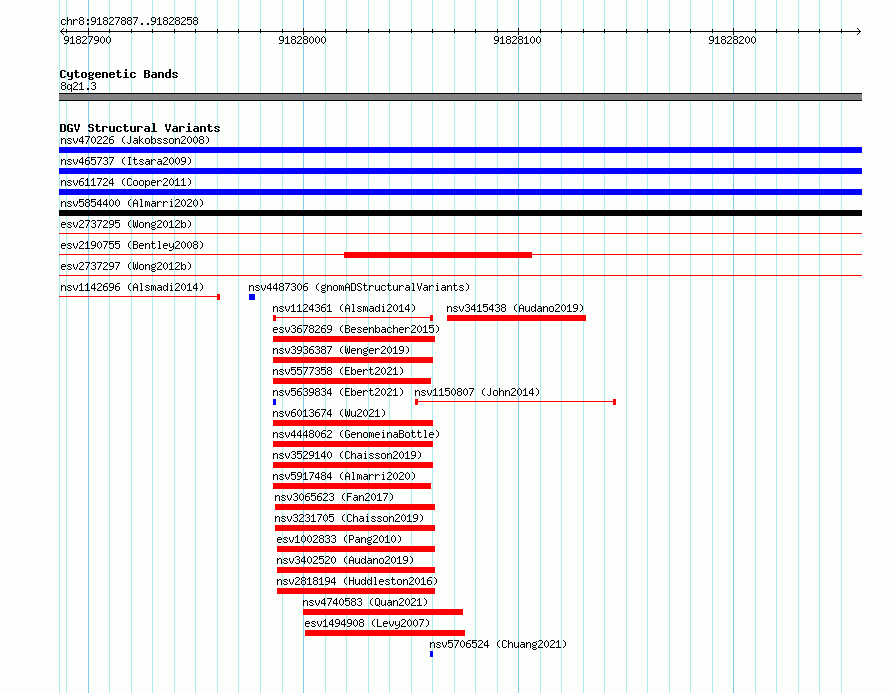Open nsv3402520 (Audano2019) label
This screenshot has width=890, height=693.
pos(345,560)
